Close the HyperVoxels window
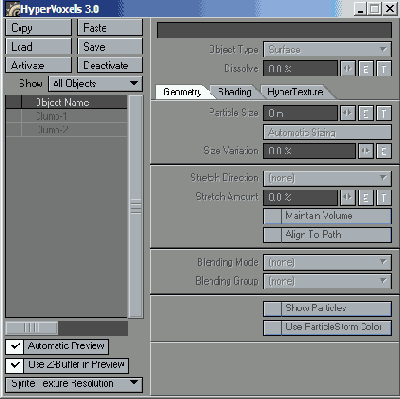This screenshot has height=399, width=400. coord(389,9)
